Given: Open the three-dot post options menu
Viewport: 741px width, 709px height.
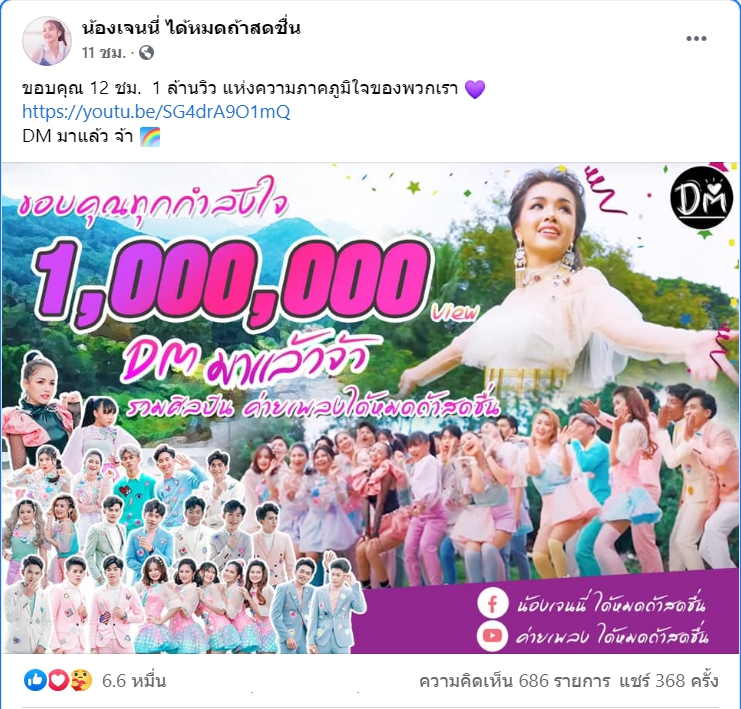Looking at the screenshot, I should point(696,39).
